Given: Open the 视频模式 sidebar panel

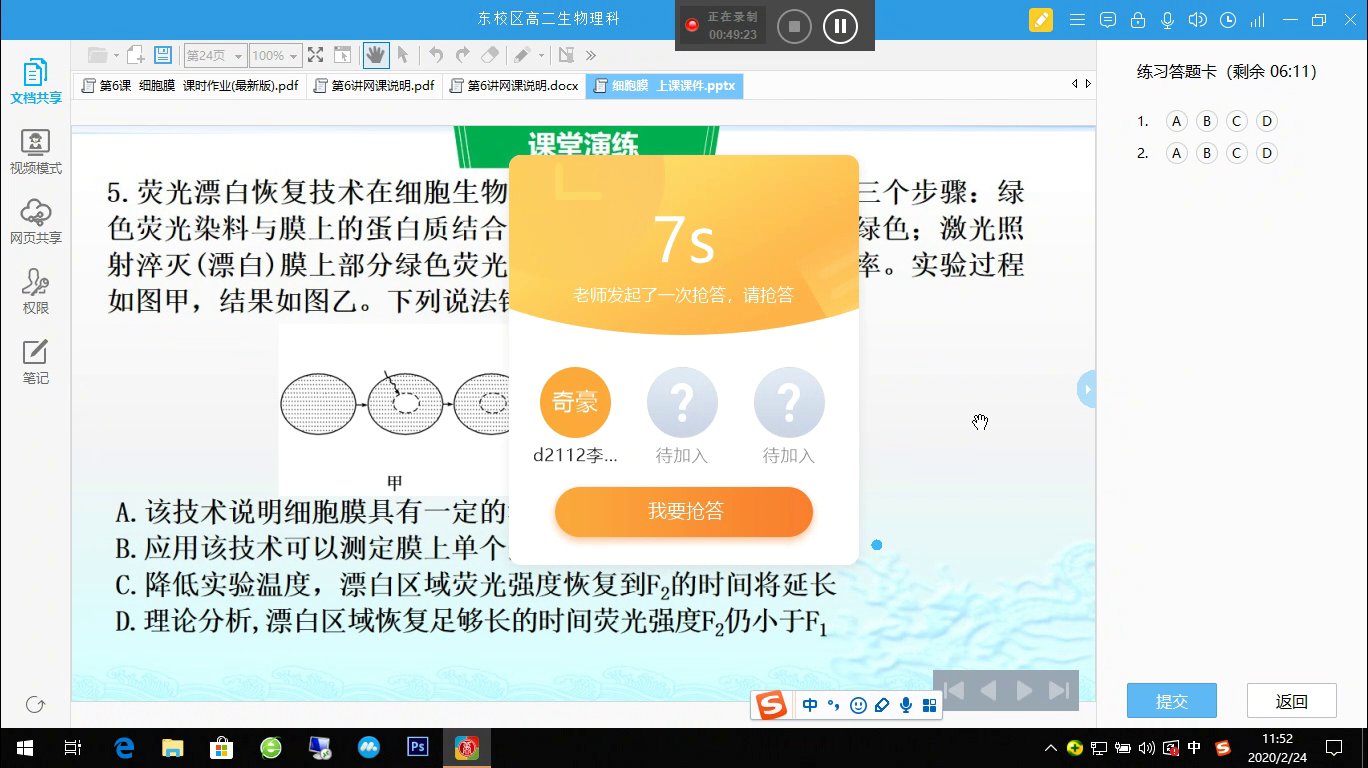Looking at the screenshot, I should point(36,152).
